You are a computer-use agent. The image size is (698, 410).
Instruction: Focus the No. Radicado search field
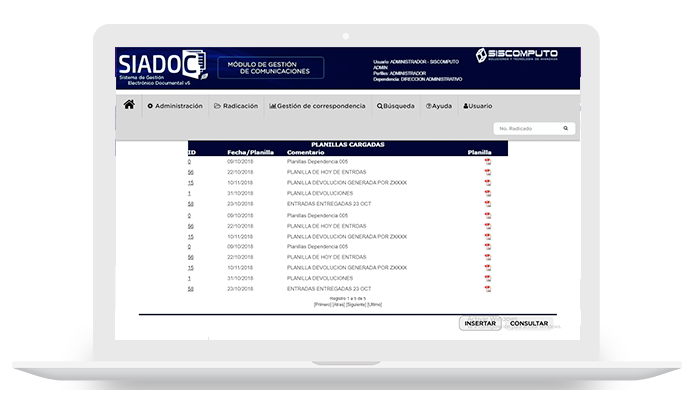[526, 129]
